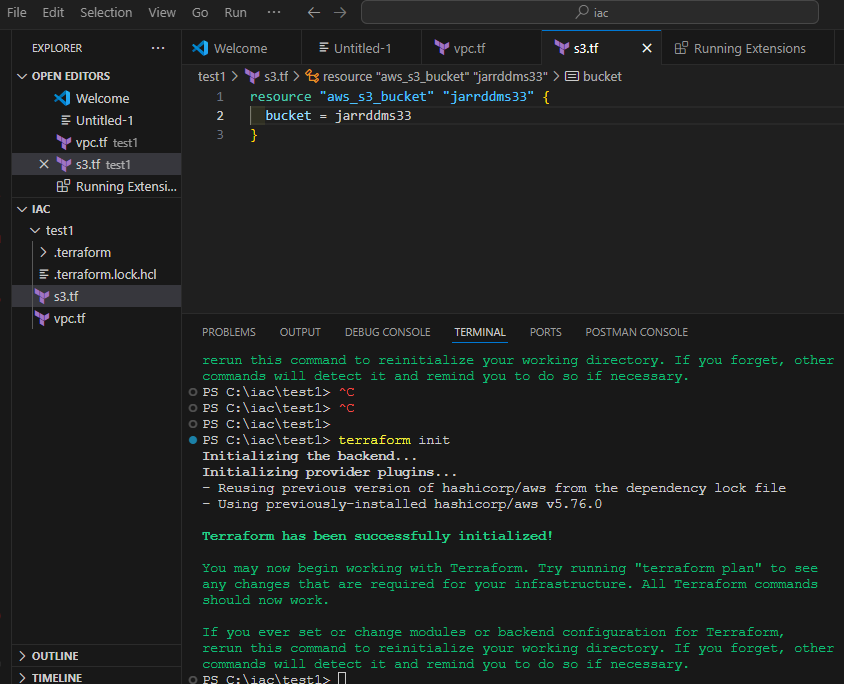Click the resource symbol icon in breadcrumb
Screen dimensions: 844x684
click(x=312, y=76)
